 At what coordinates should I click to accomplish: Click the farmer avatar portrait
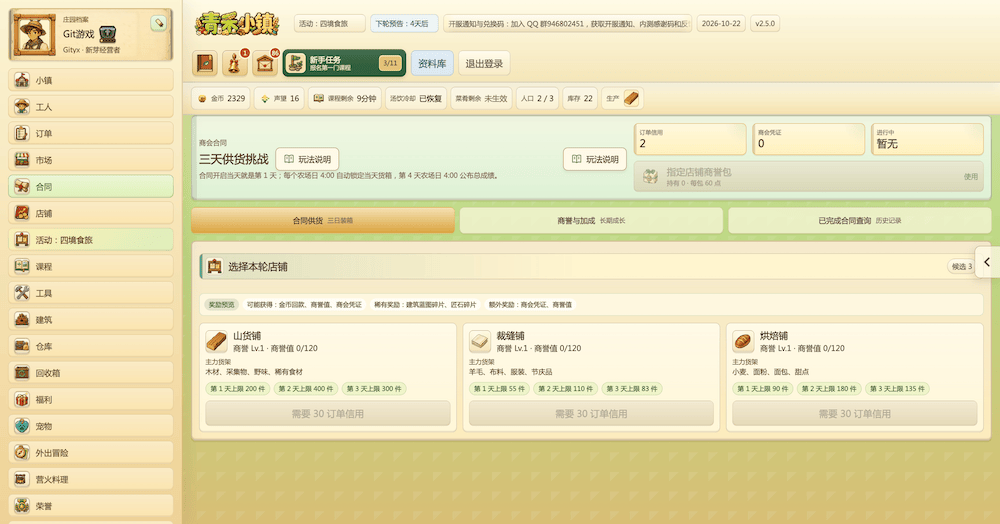click(33, 34)
